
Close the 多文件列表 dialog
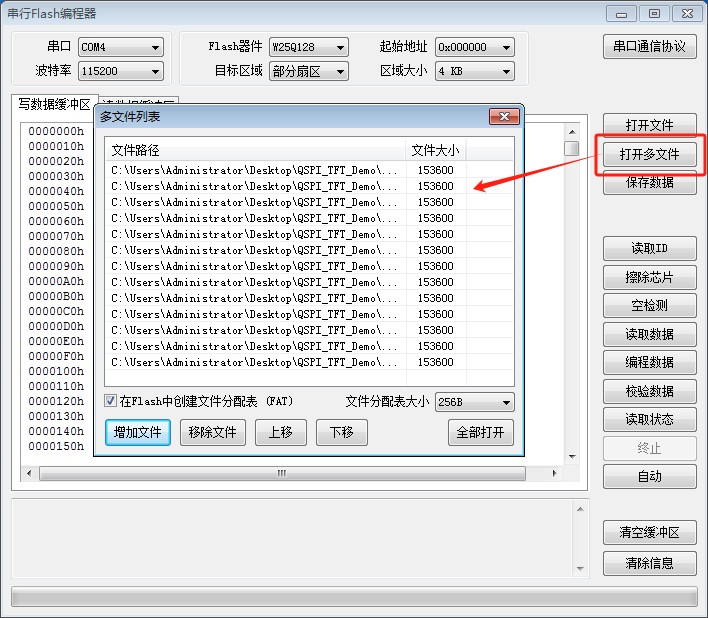click(504, 116)
